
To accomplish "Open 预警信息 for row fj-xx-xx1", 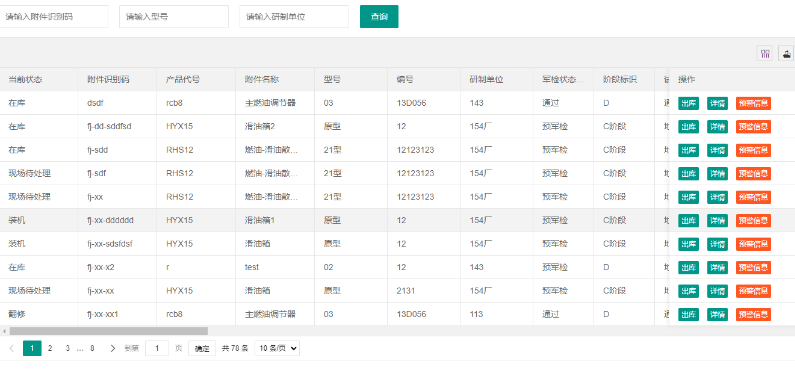I will click(753, 314).
